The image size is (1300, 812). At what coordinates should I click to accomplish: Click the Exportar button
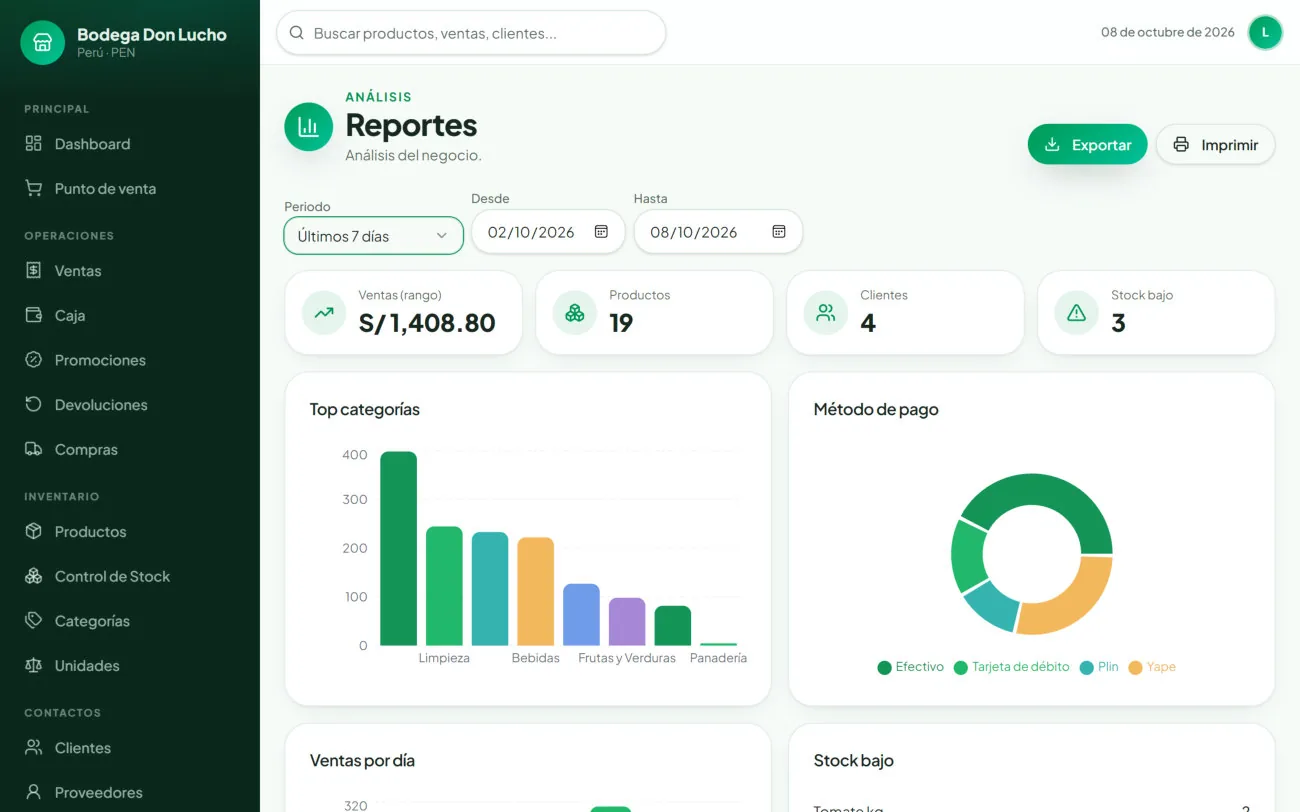pyautogui.click(x=1087, y=144)
